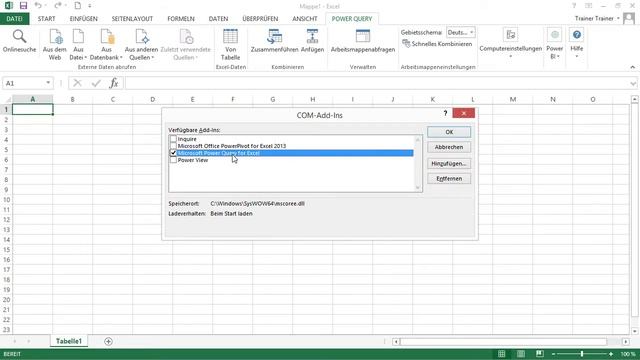
Task: Click the Onlinesuche magnifier icon
Action: coord(19,37)
